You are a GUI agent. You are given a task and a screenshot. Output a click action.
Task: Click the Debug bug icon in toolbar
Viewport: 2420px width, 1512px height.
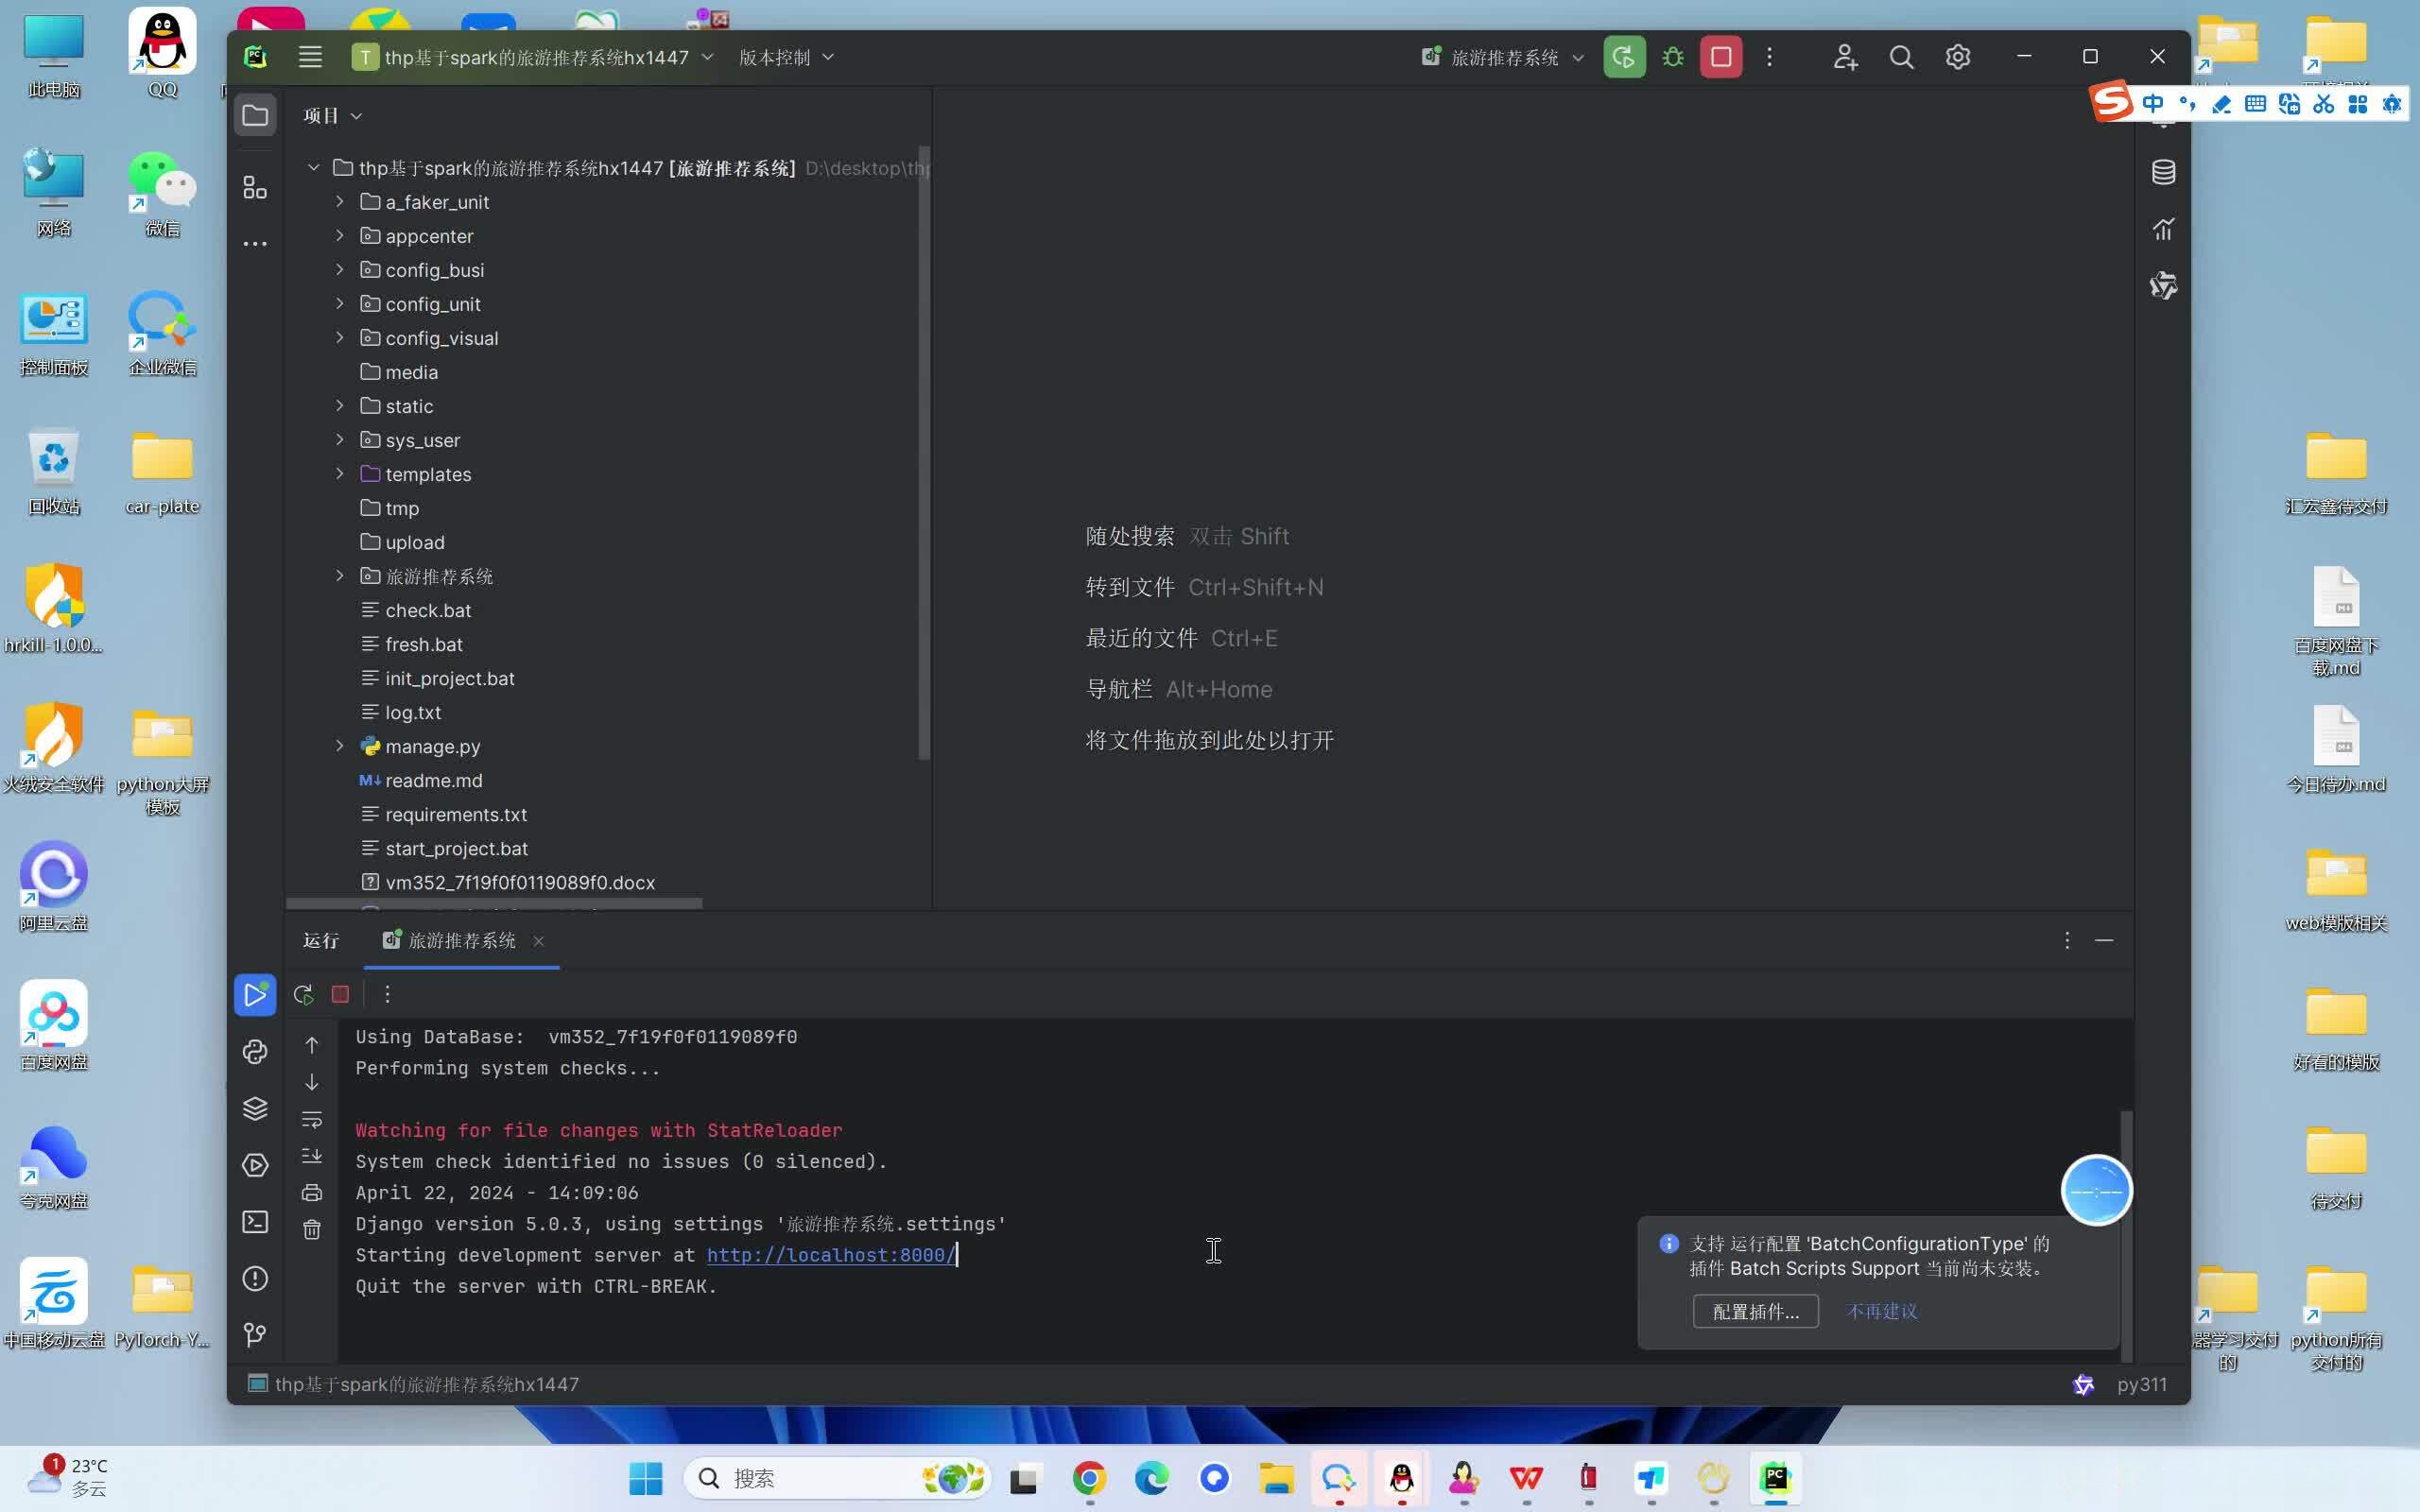(x=1672, y=57)
